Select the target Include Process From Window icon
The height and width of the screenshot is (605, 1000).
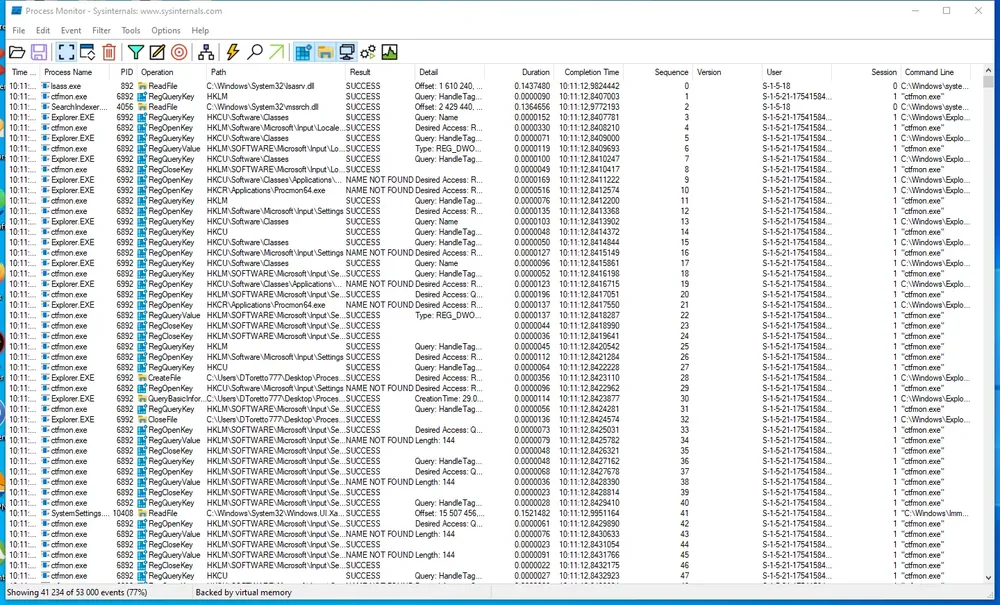179,52
